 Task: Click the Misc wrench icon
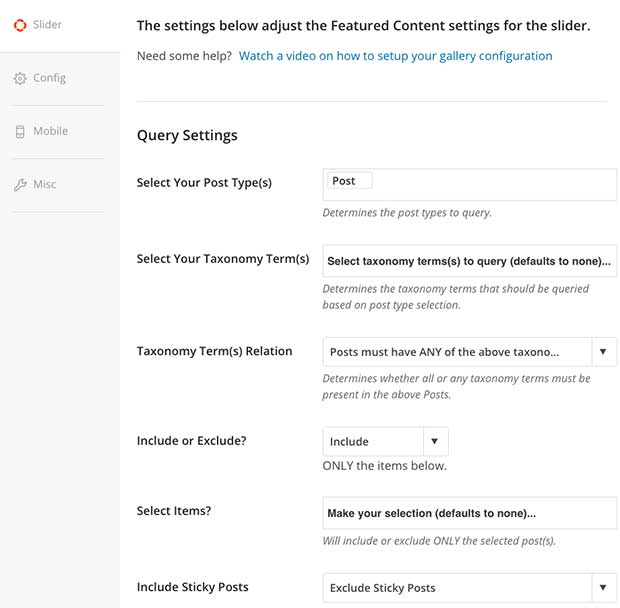(x=20, y=185)
